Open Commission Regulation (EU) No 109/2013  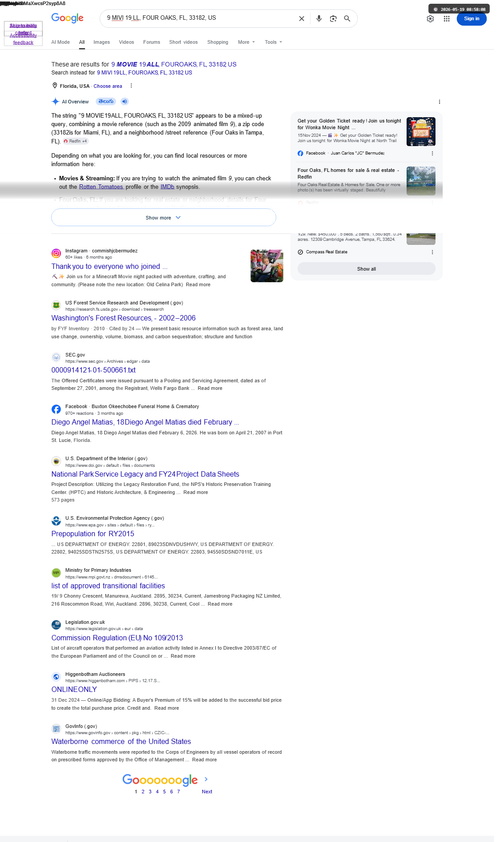(117, 638)
